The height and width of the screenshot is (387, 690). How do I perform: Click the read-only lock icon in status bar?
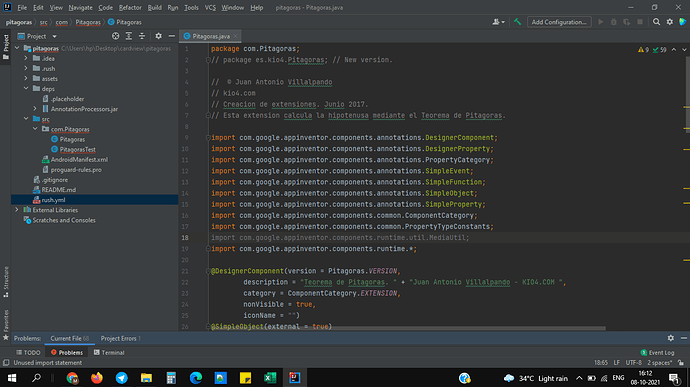681,363
